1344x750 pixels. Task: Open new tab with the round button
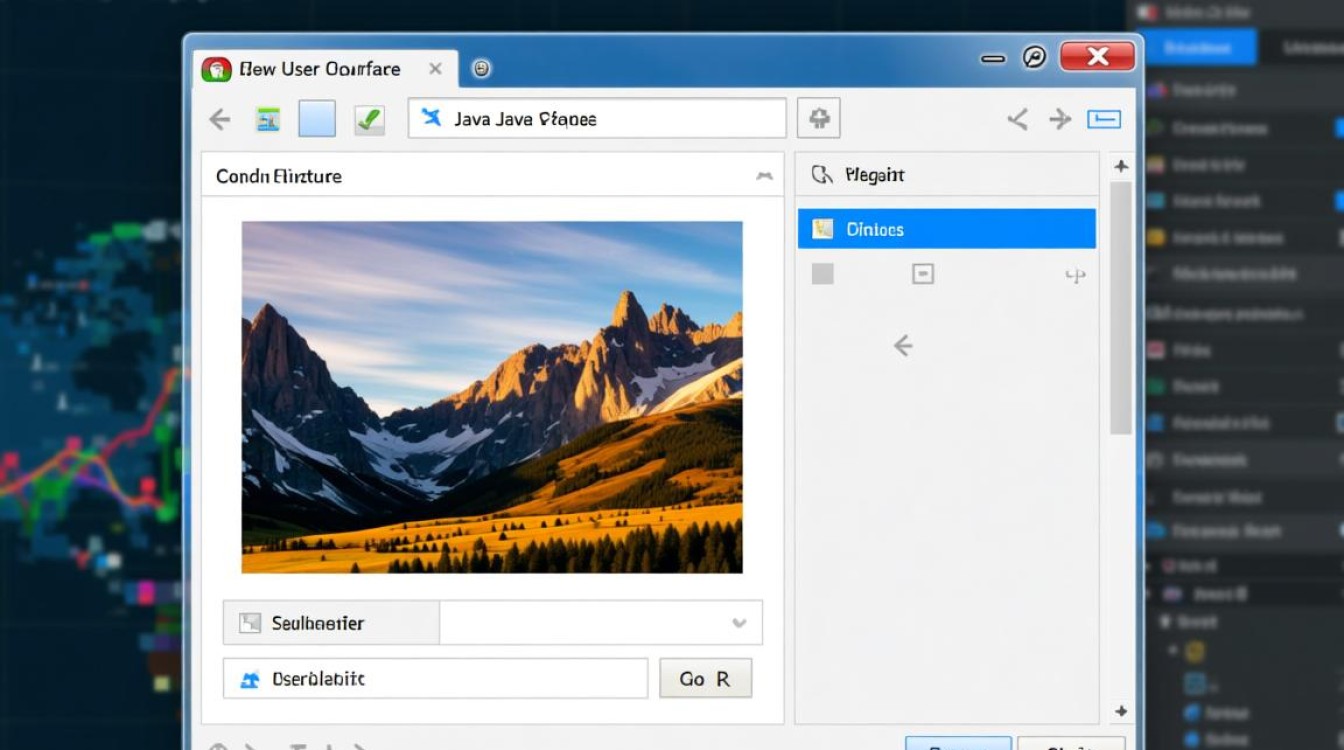(x=481, y=69)
